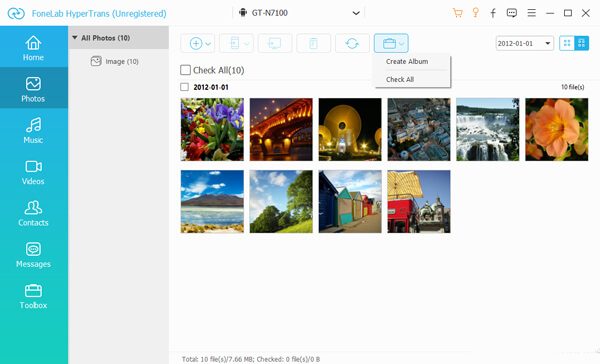Click the Refresh icon in toolbar
600x364 pixels.
pos(352,43)
